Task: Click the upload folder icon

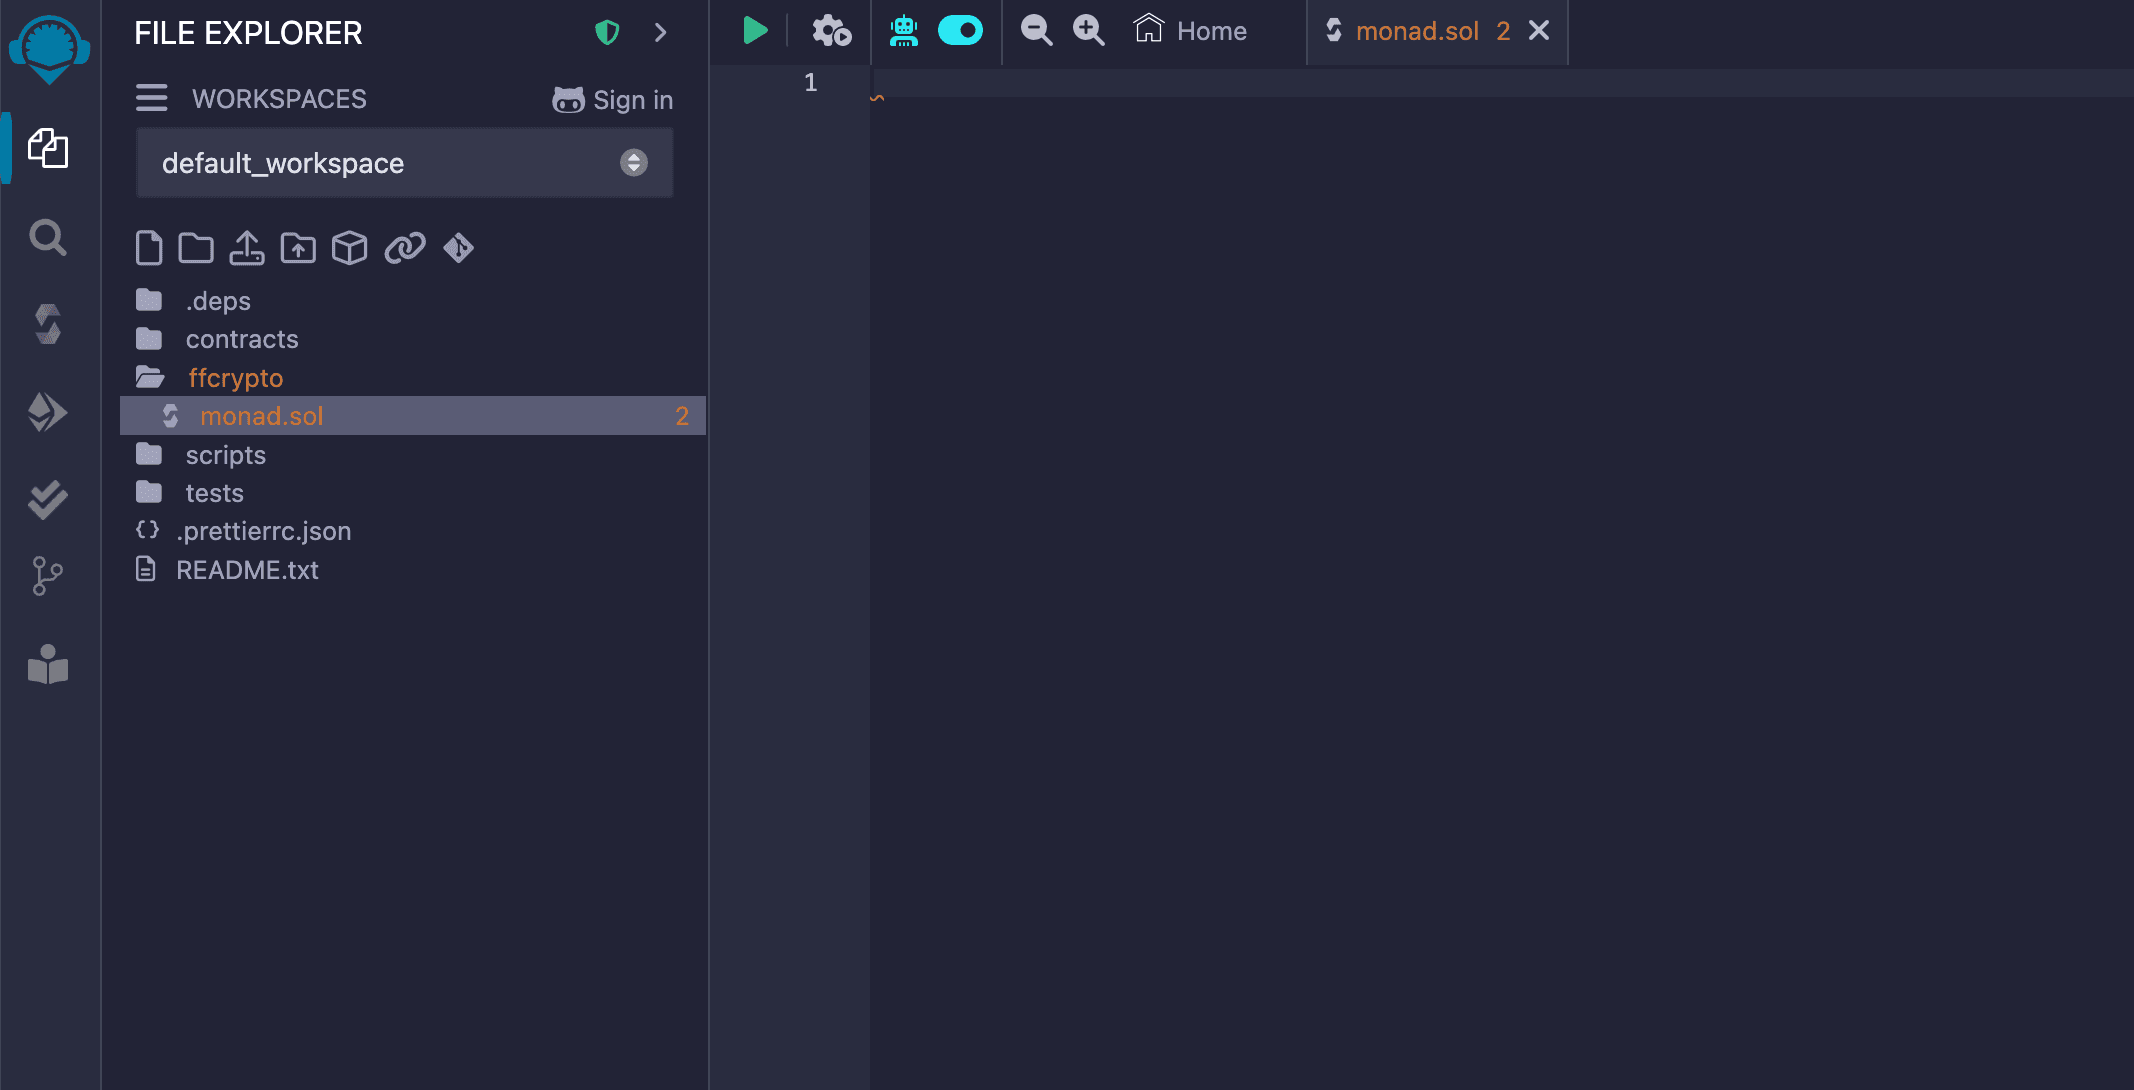Action: (x=298, y=247)
